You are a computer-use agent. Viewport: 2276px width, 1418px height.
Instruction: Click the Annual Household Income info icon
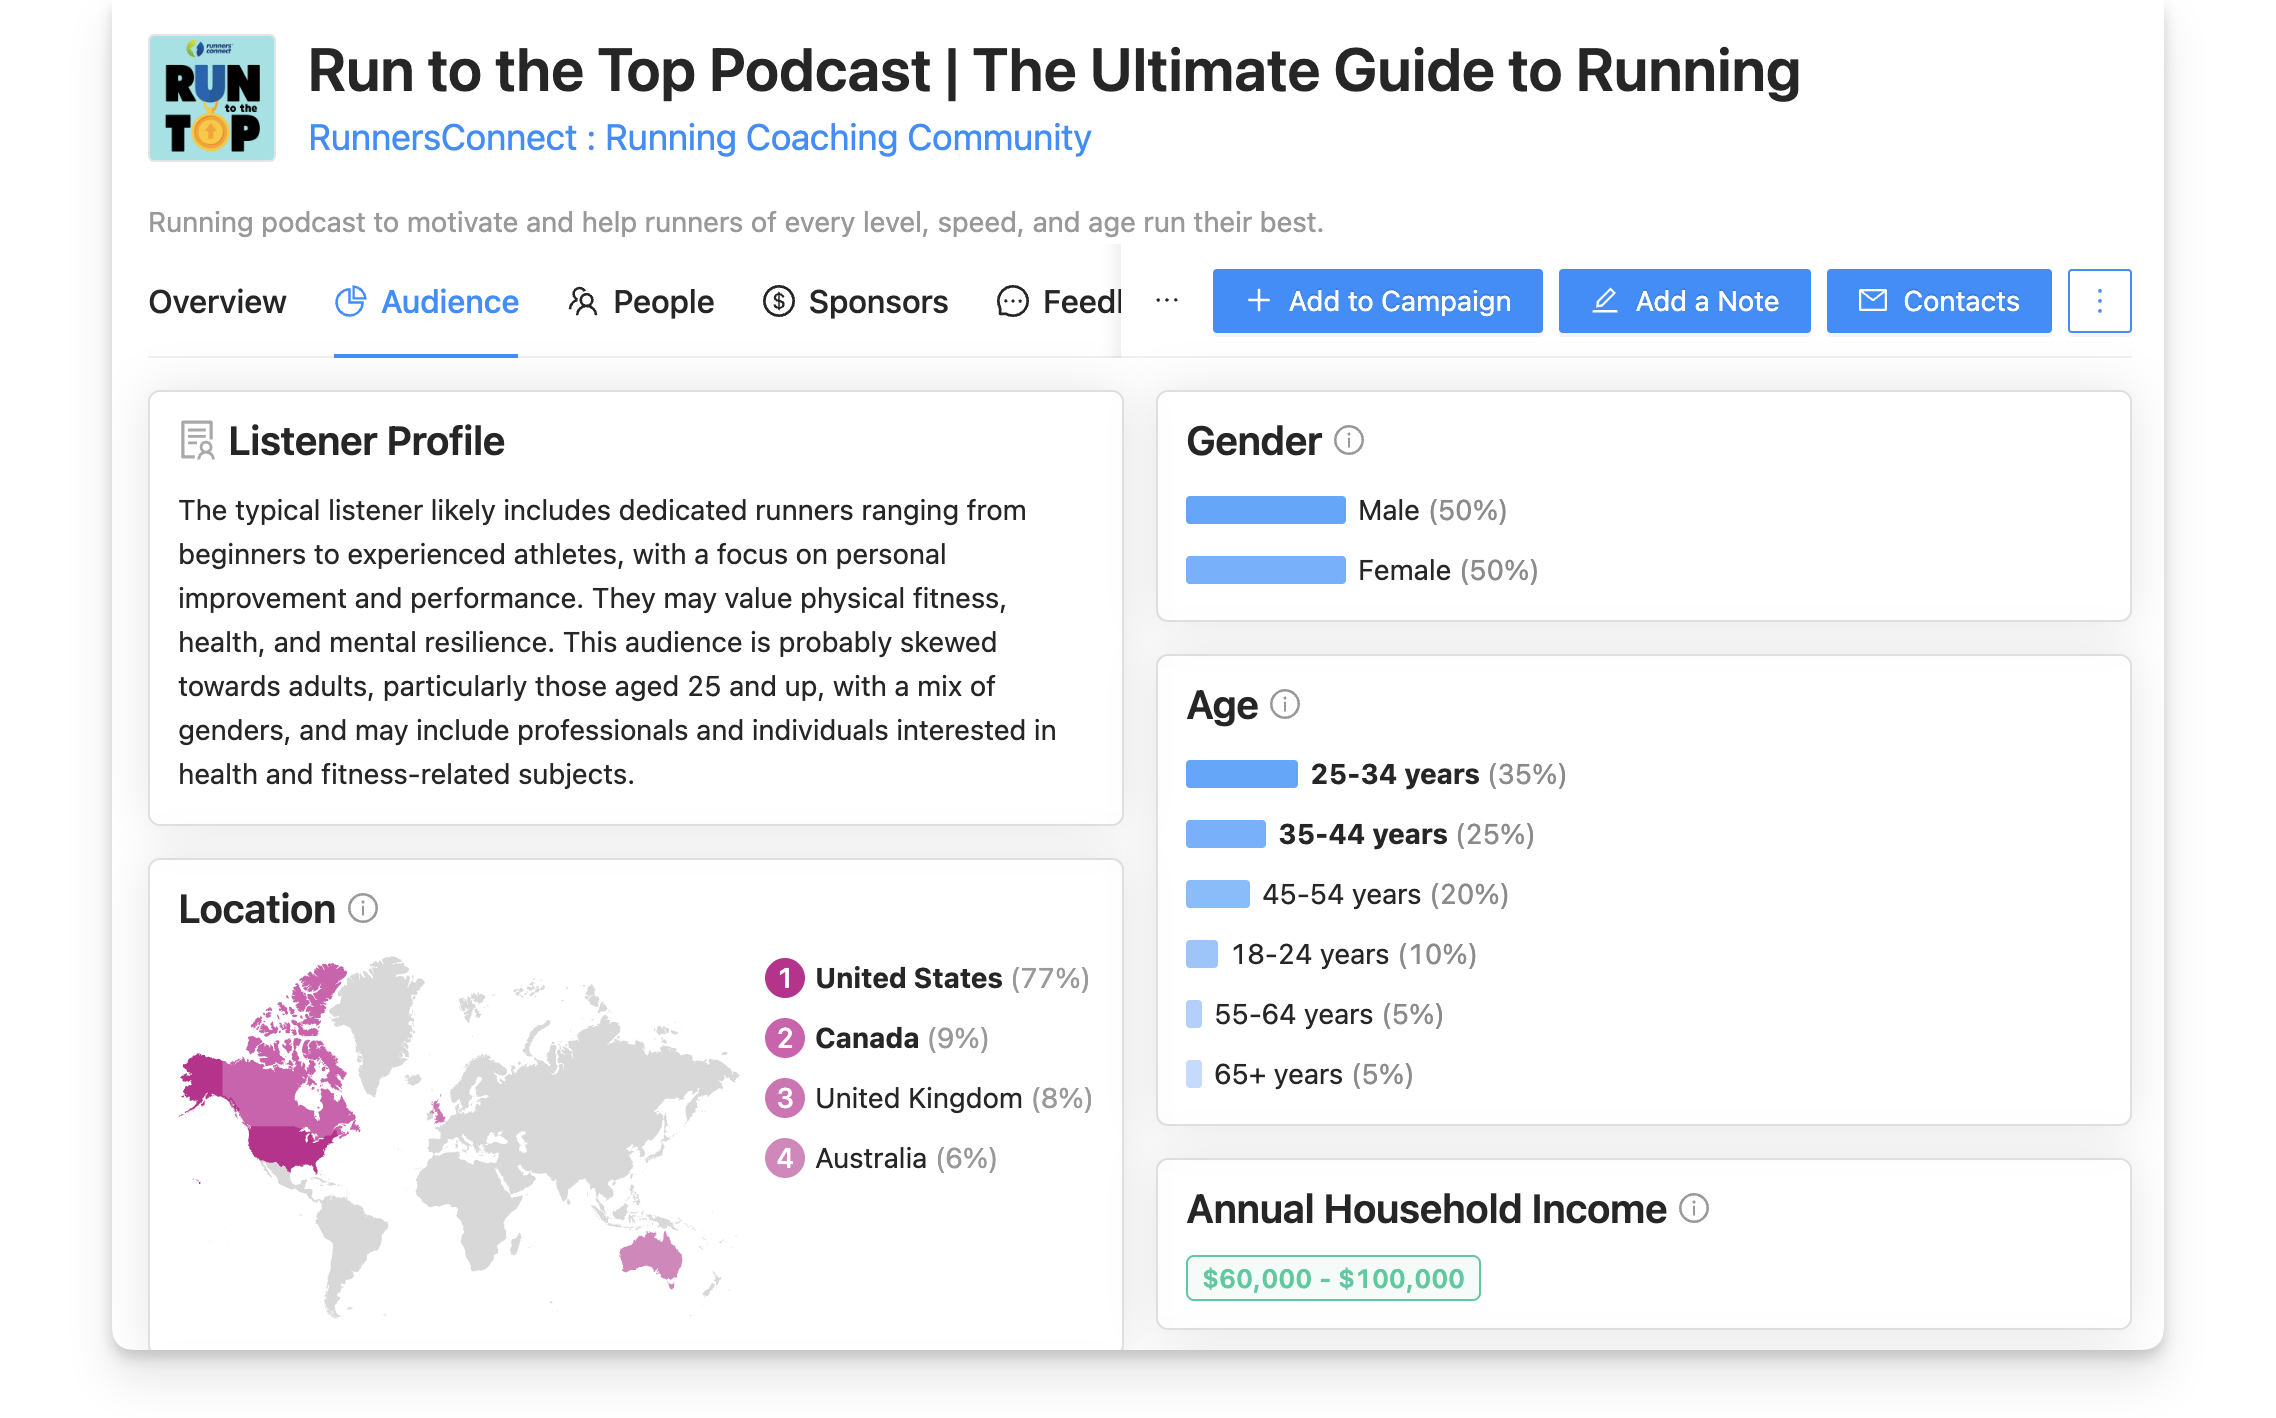(x=1694, y=1208)
